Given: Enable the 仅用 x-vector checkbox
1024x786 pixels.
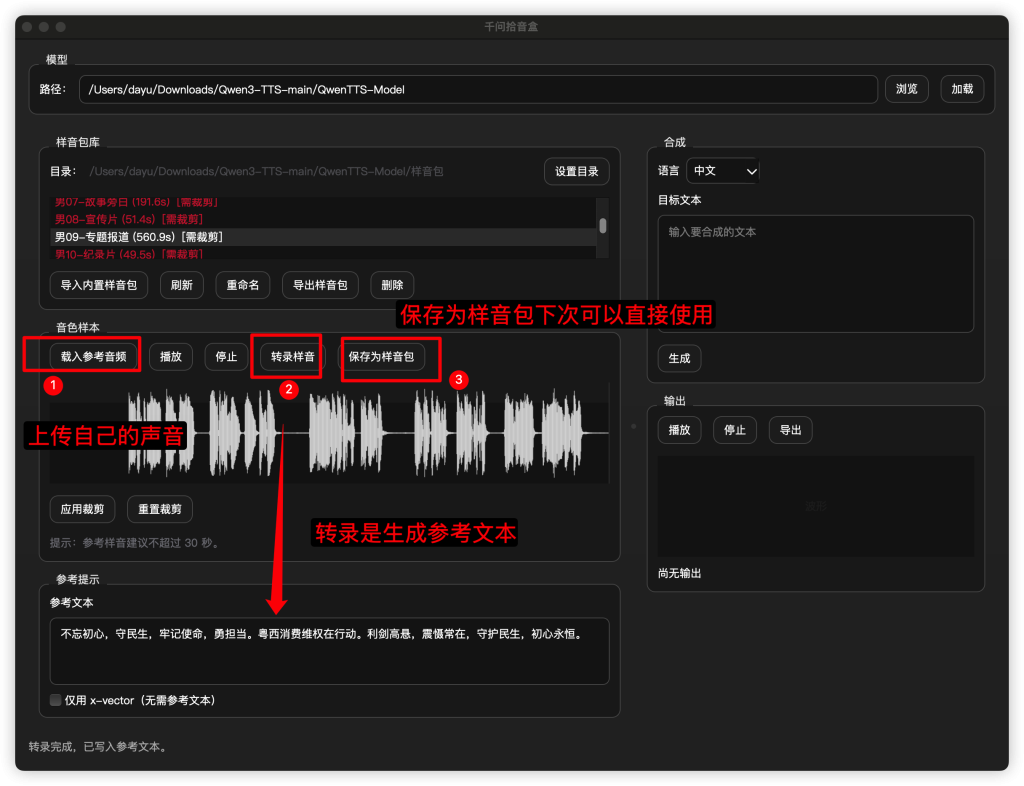Looking at the screenshot, I should [x=56, y=700].
